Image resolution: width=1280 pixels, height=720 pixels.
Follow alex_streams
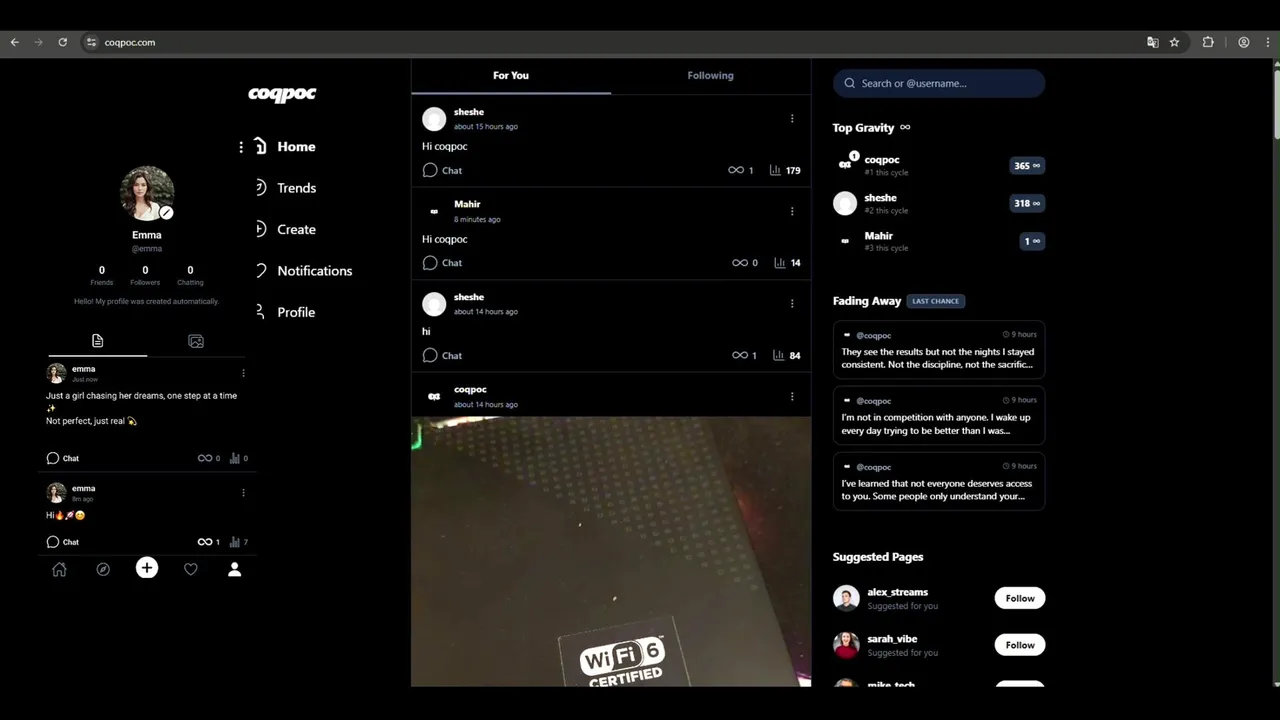pos(1020,598)
